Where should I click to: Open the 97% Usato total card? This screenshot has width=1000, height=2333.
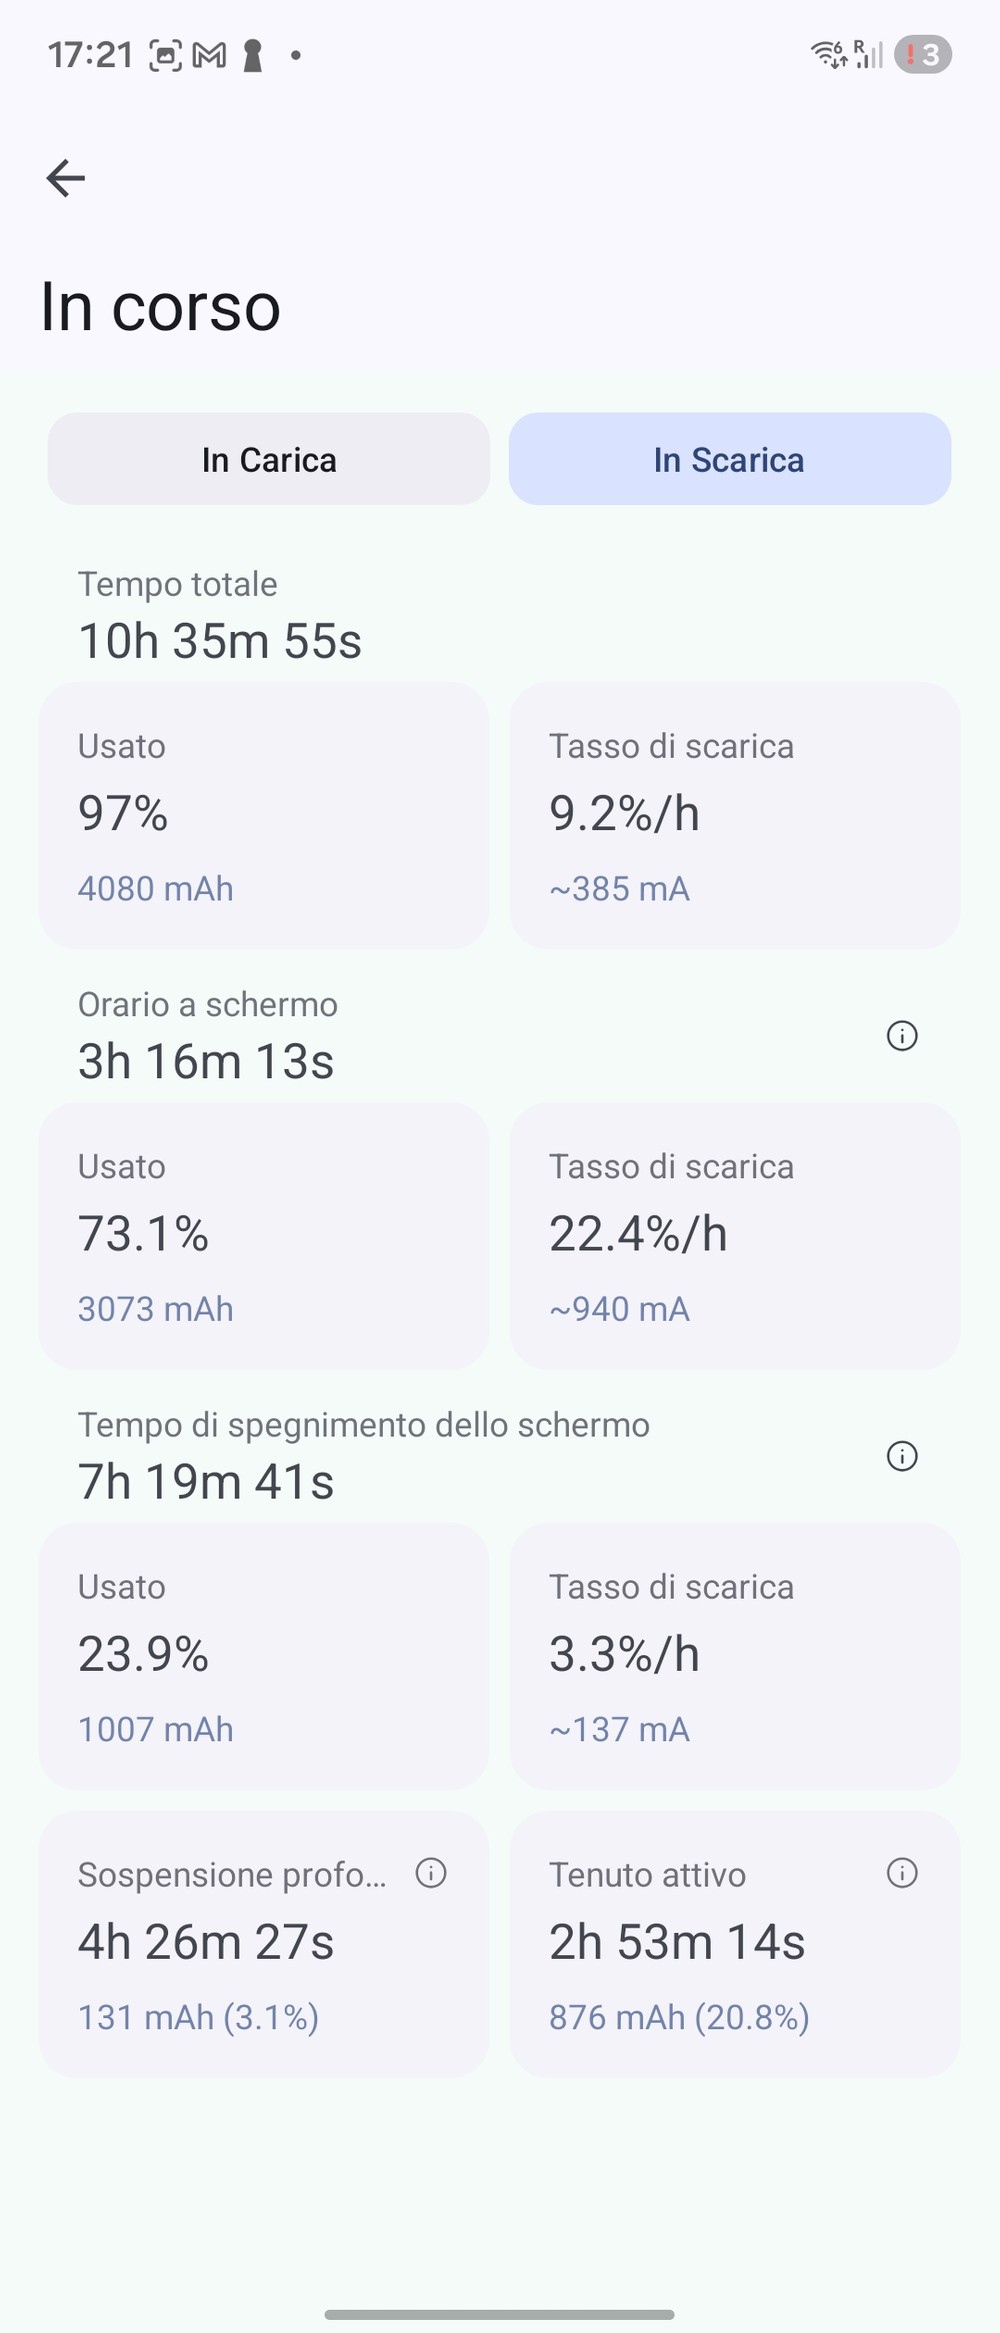264,815
